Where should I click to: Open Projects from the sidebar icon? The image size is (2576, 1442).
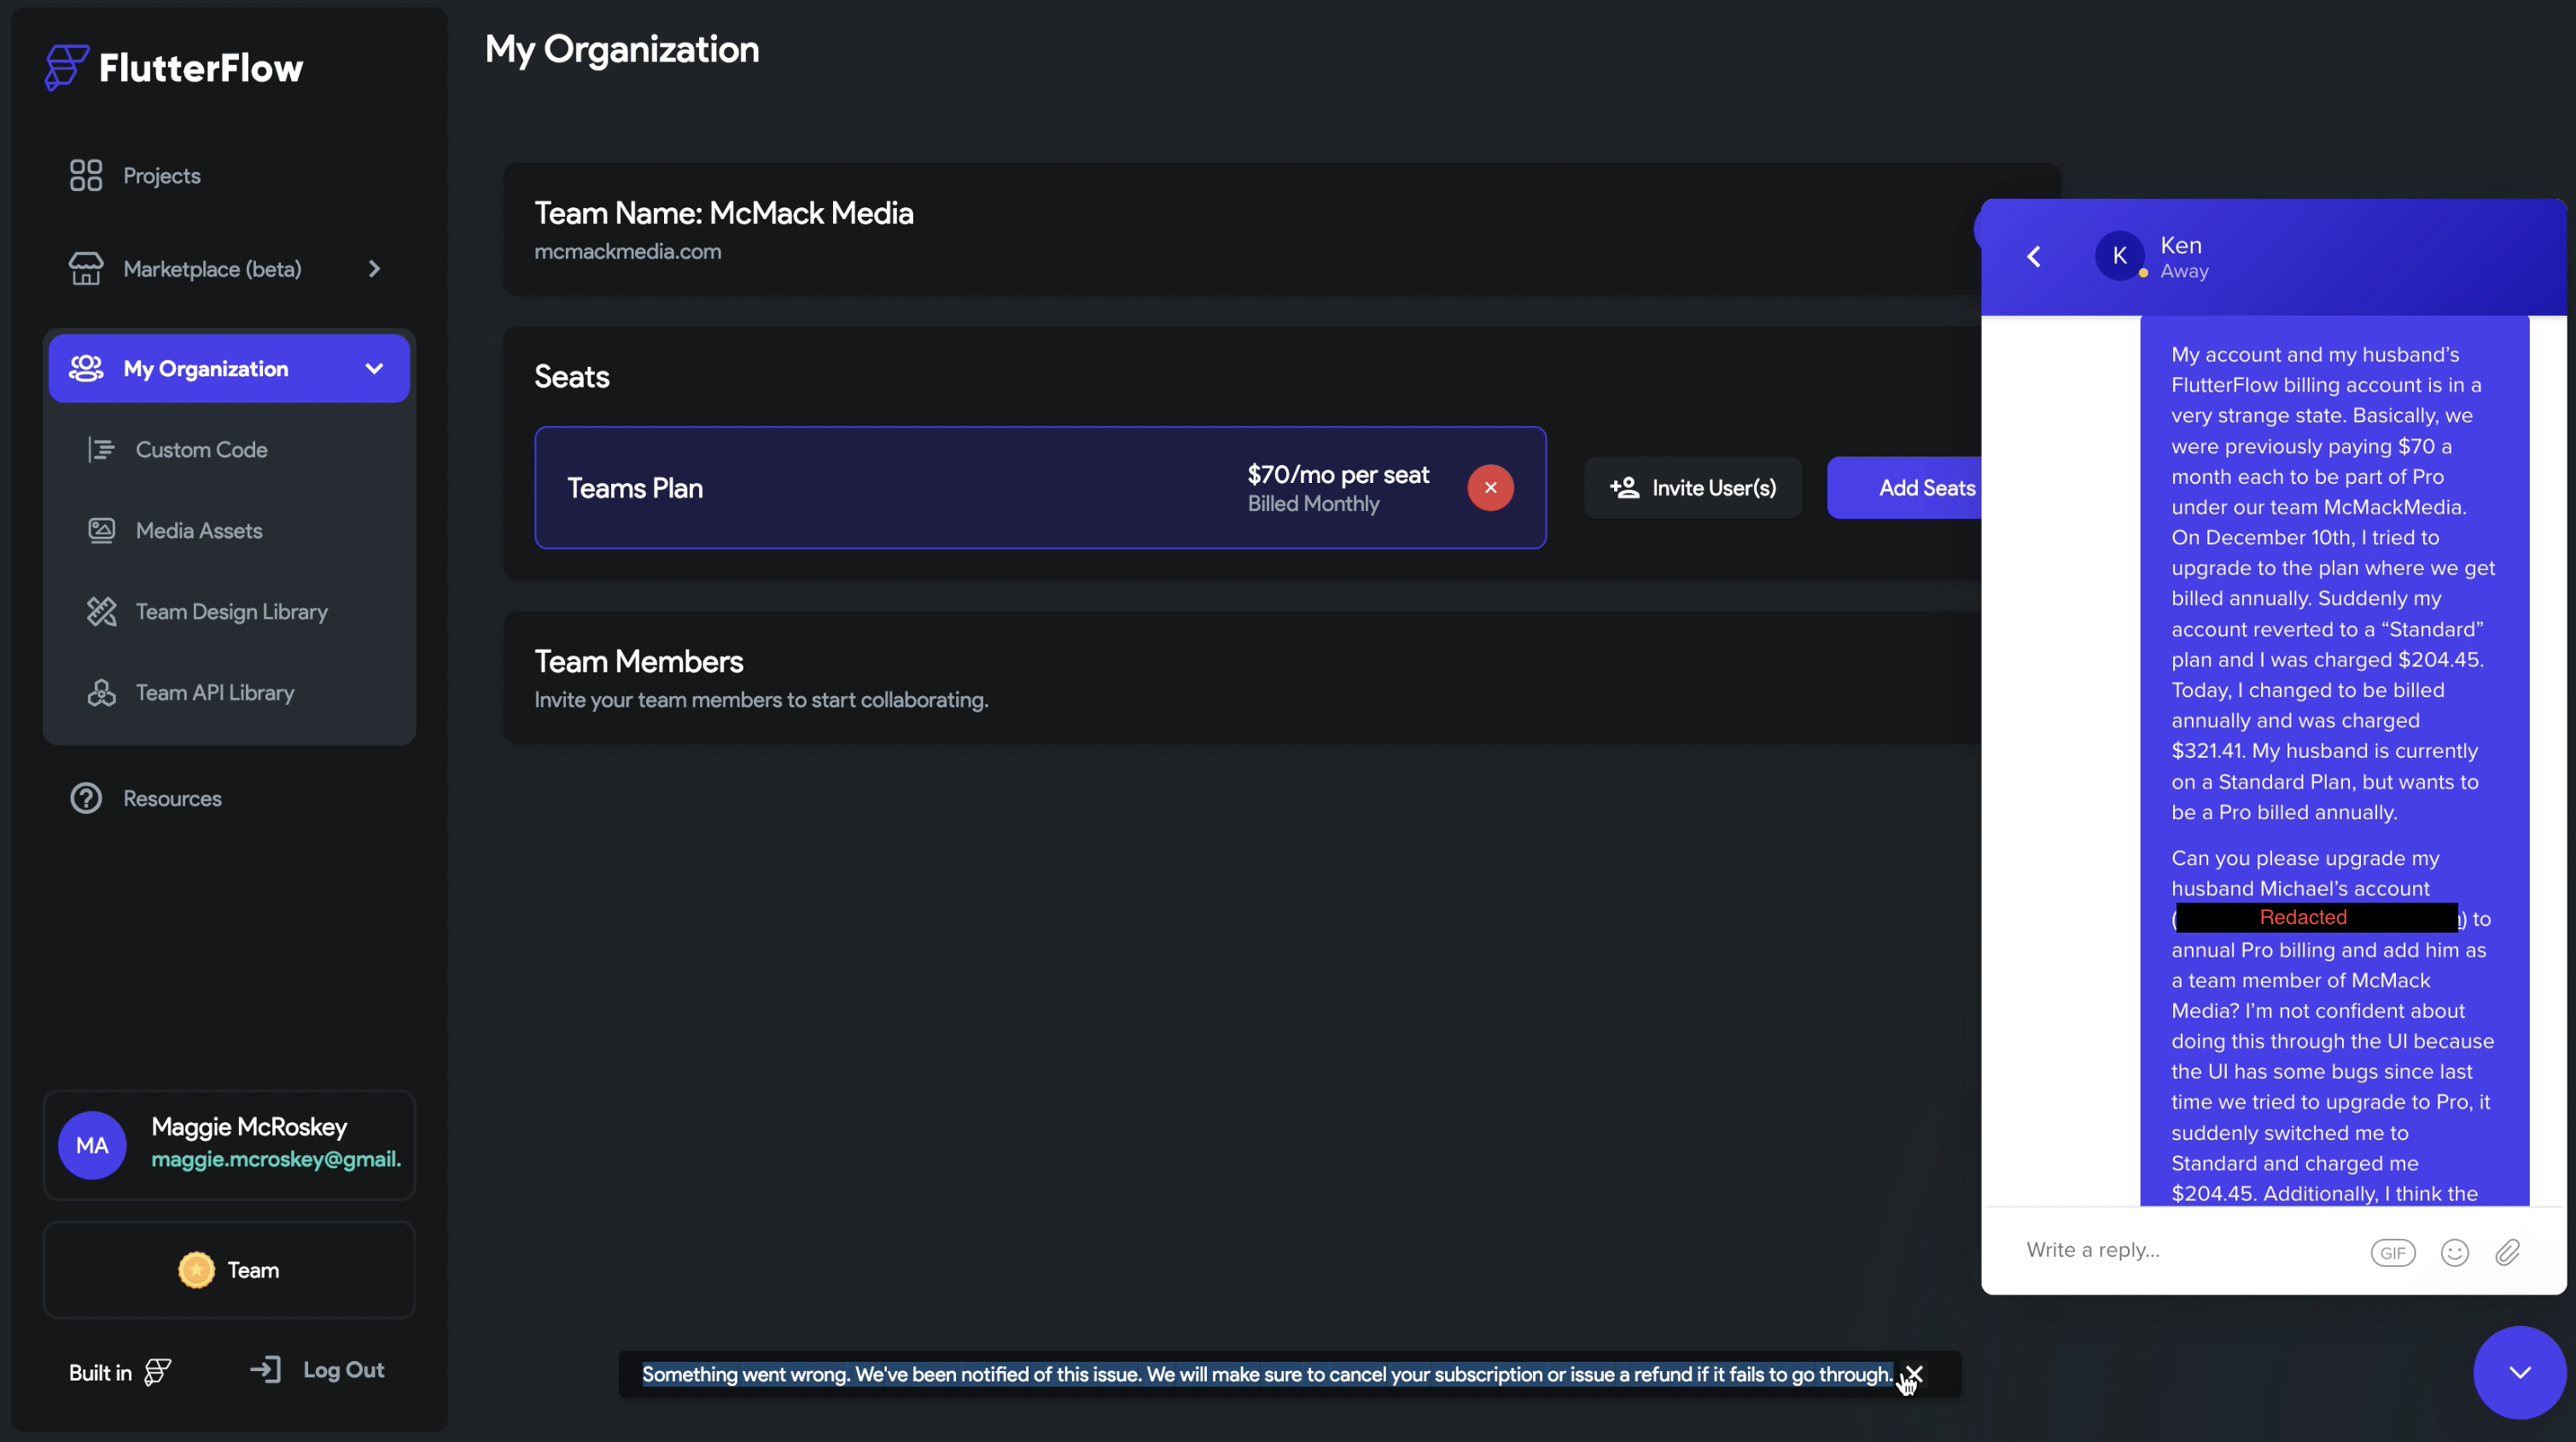click(x=86, y=174)
